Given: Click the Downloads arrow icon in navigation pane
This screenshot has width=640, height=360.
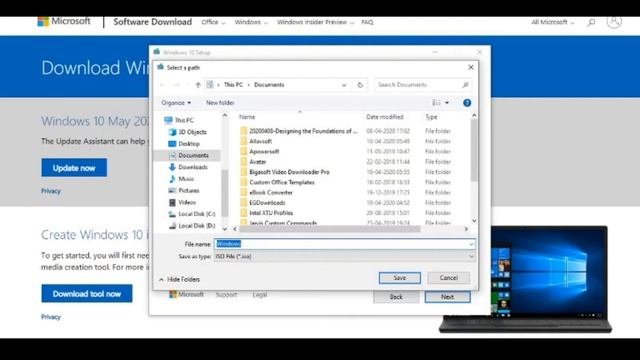Looking at the screenshot, I should [x=172, y=167].
